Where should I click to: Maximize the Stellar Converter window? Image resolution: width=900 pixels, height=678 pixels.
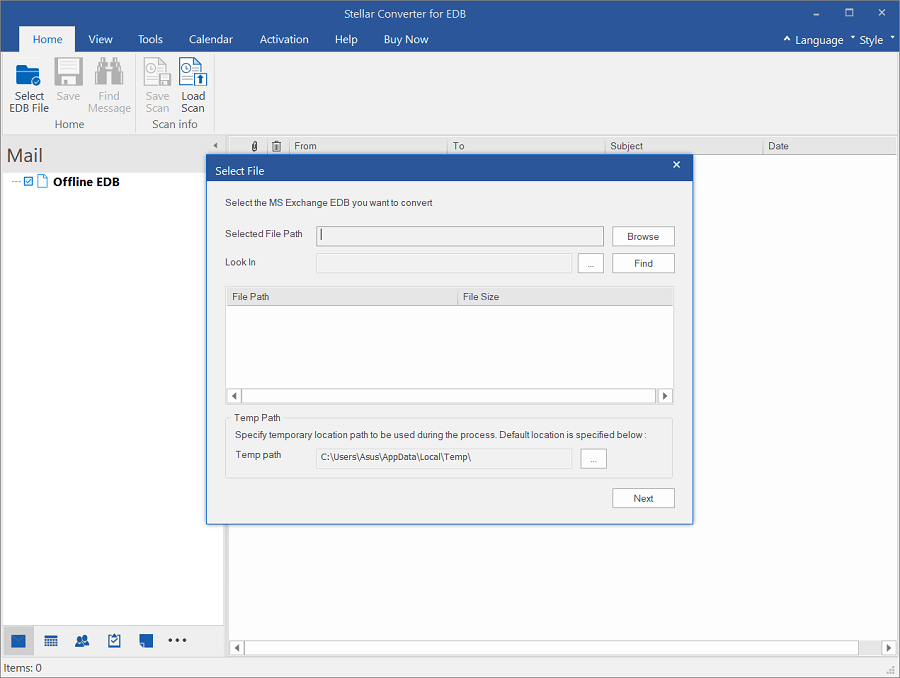point(849,13)
